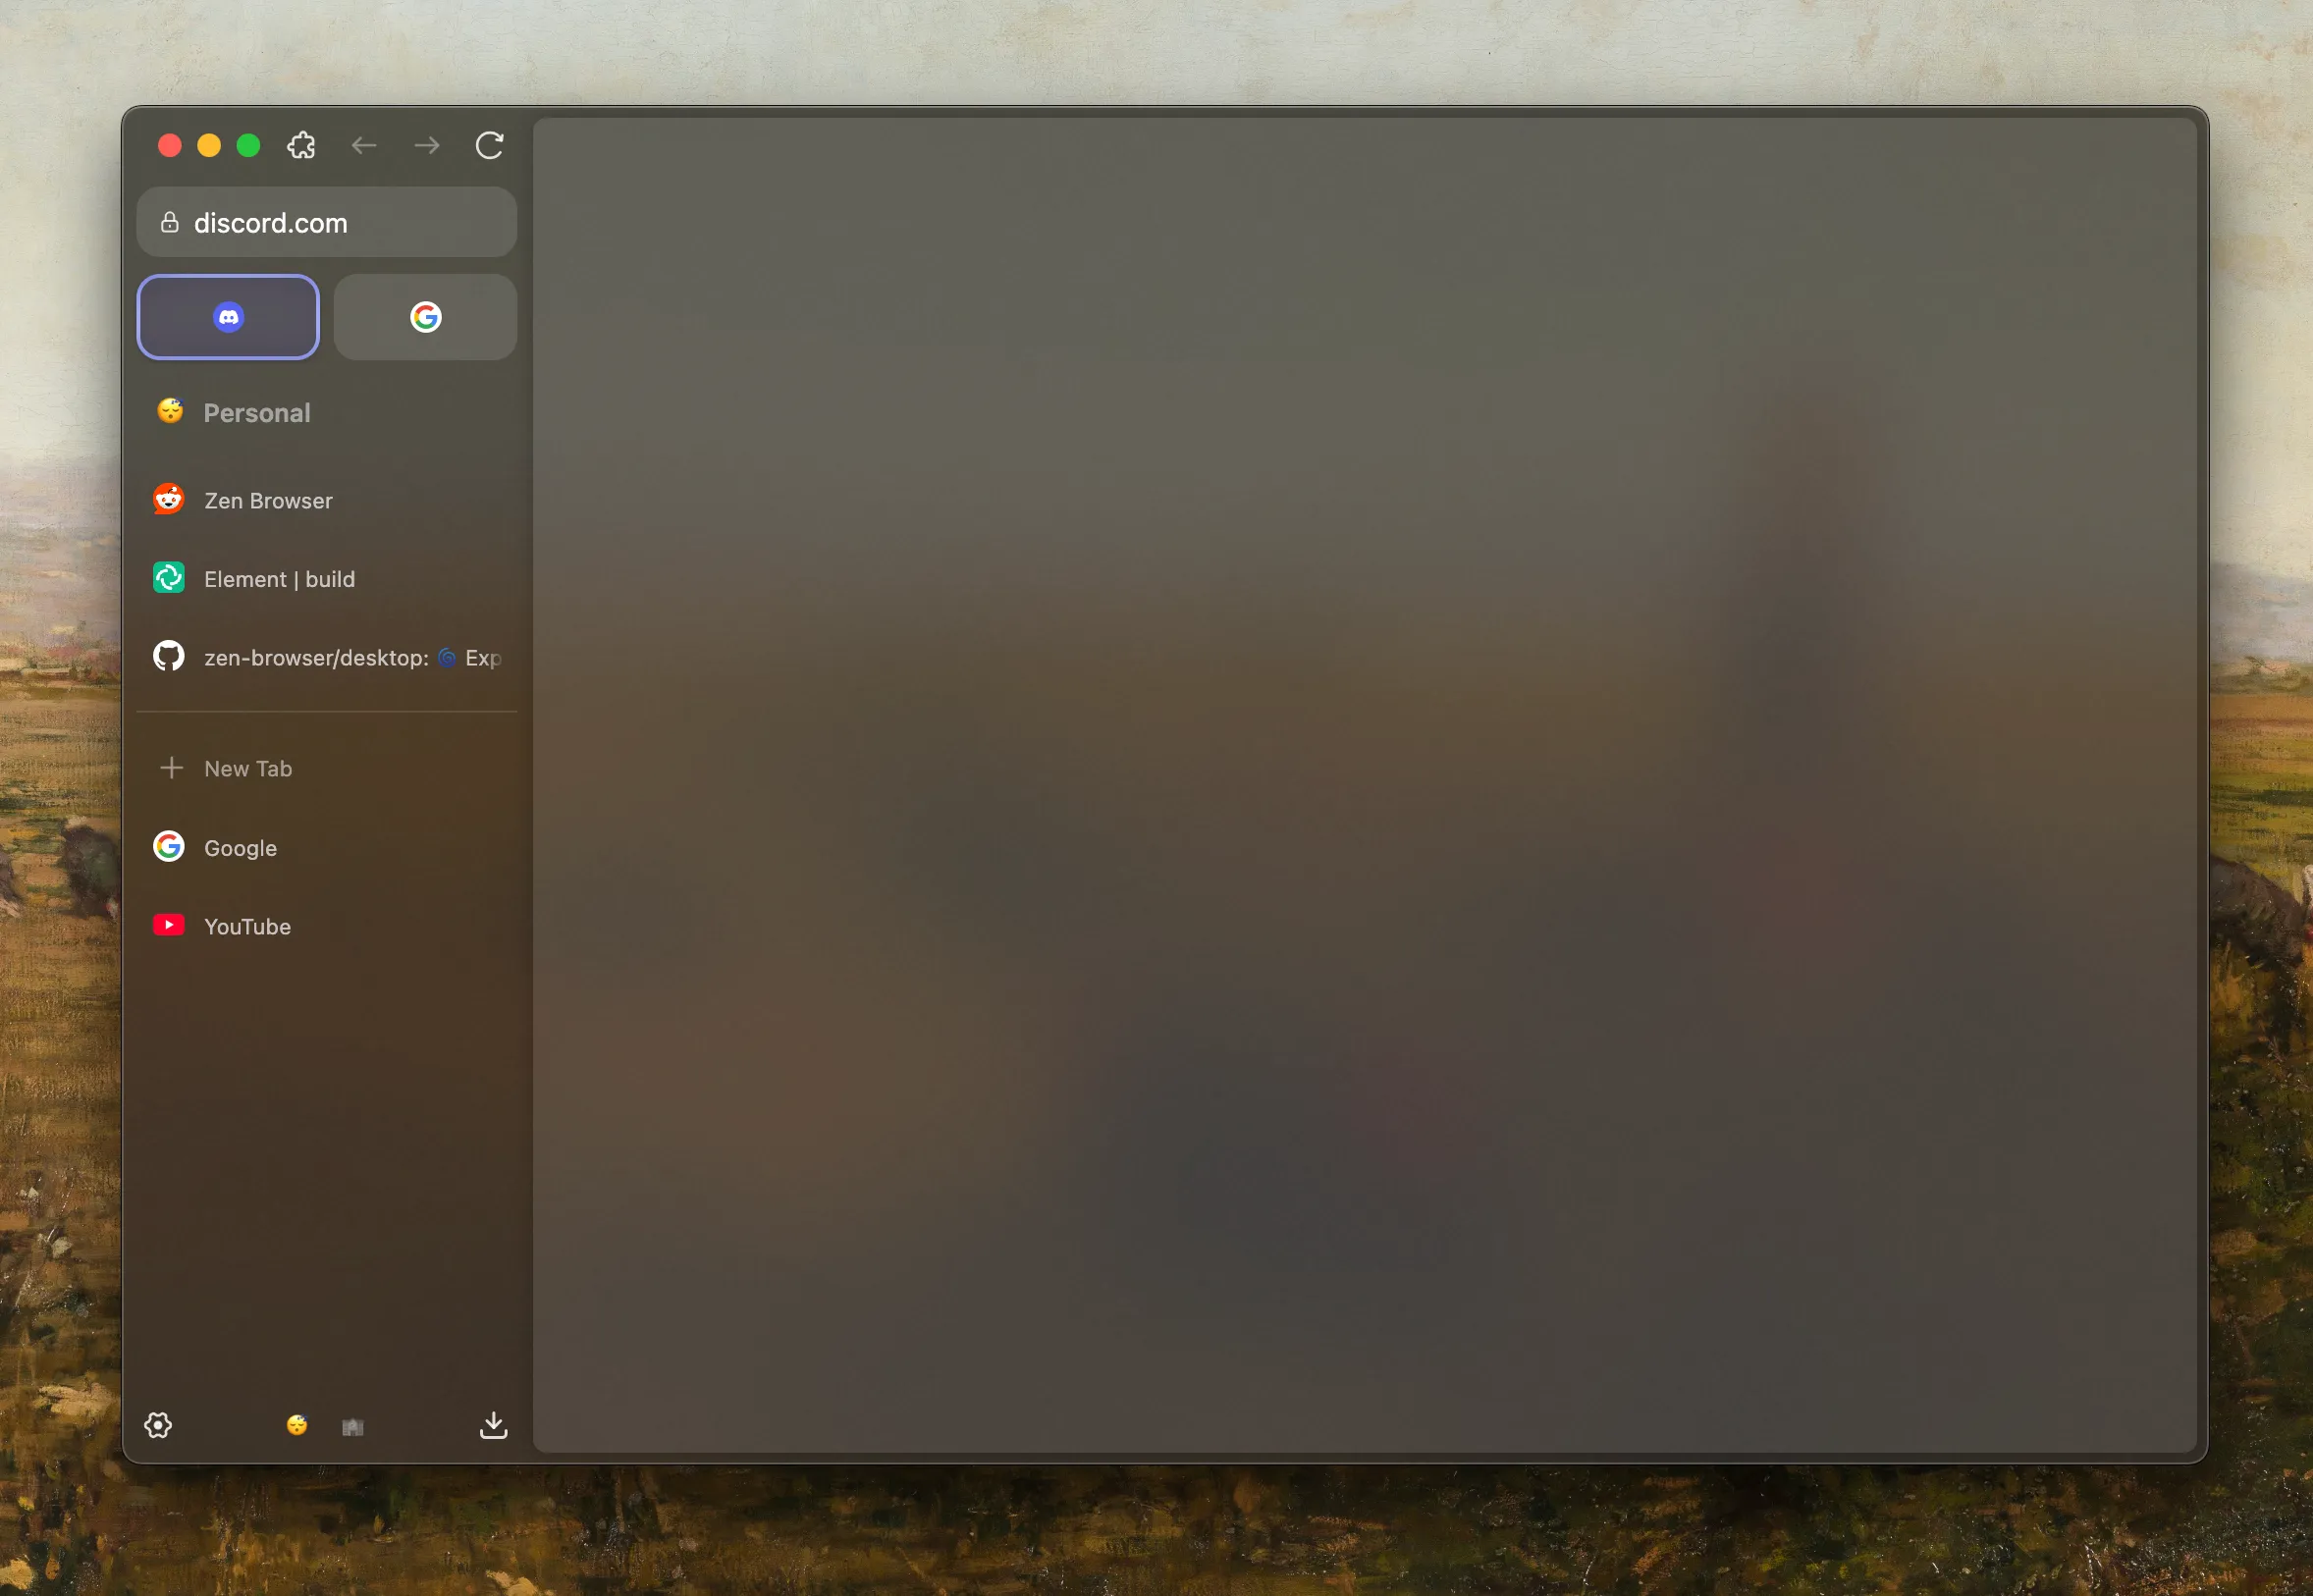
Task: Select the Google icon tab
Action: tap(425, 316)
